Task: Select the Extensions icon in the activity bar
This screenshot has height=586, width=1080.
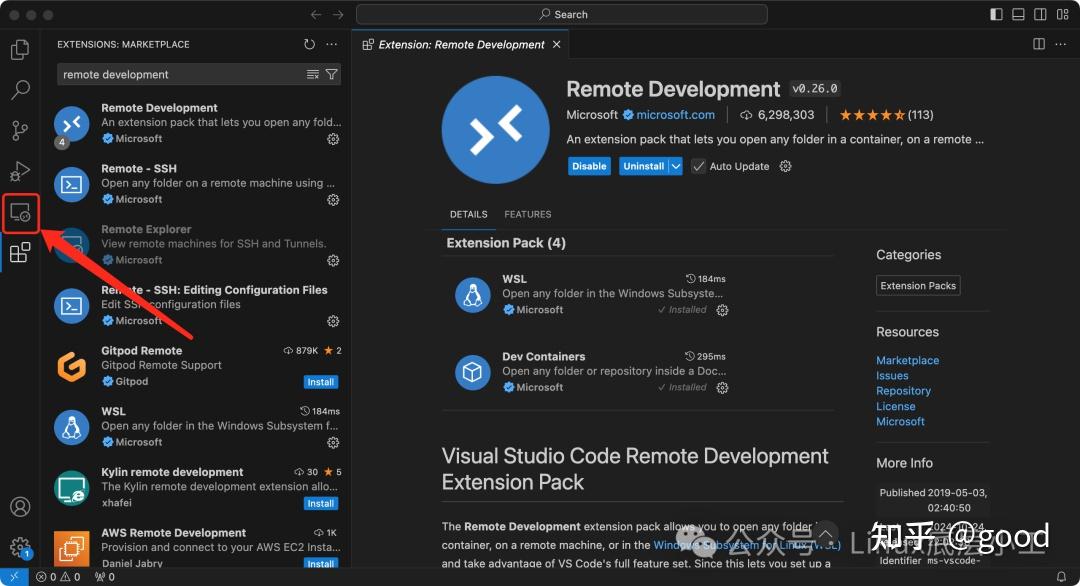Action: [20, 252]
